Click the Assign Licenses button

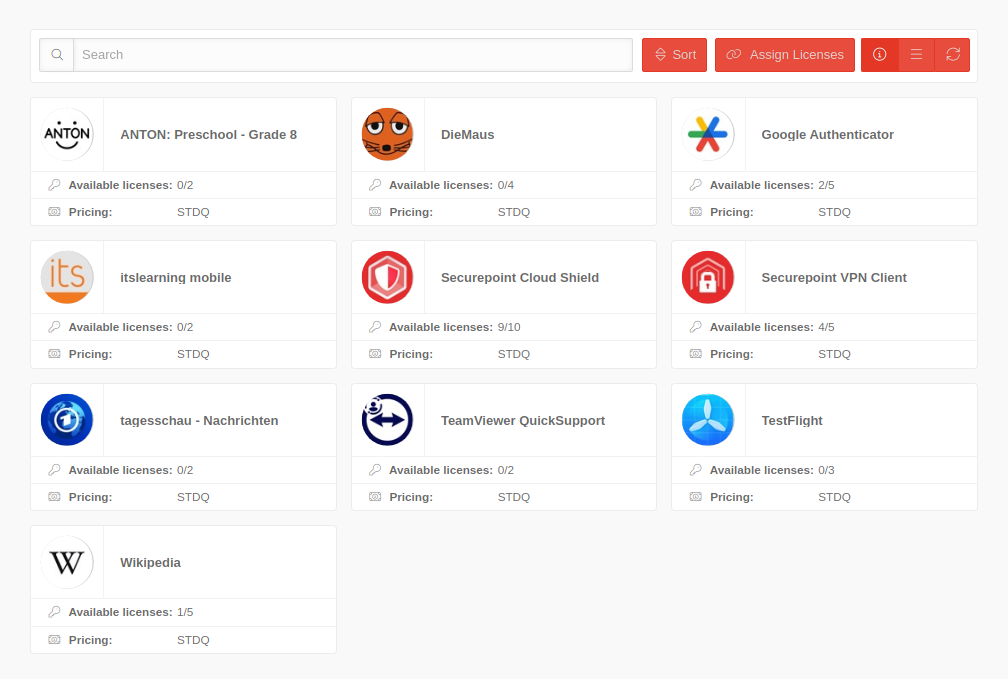pyautogui.click(x=785, y=55)
